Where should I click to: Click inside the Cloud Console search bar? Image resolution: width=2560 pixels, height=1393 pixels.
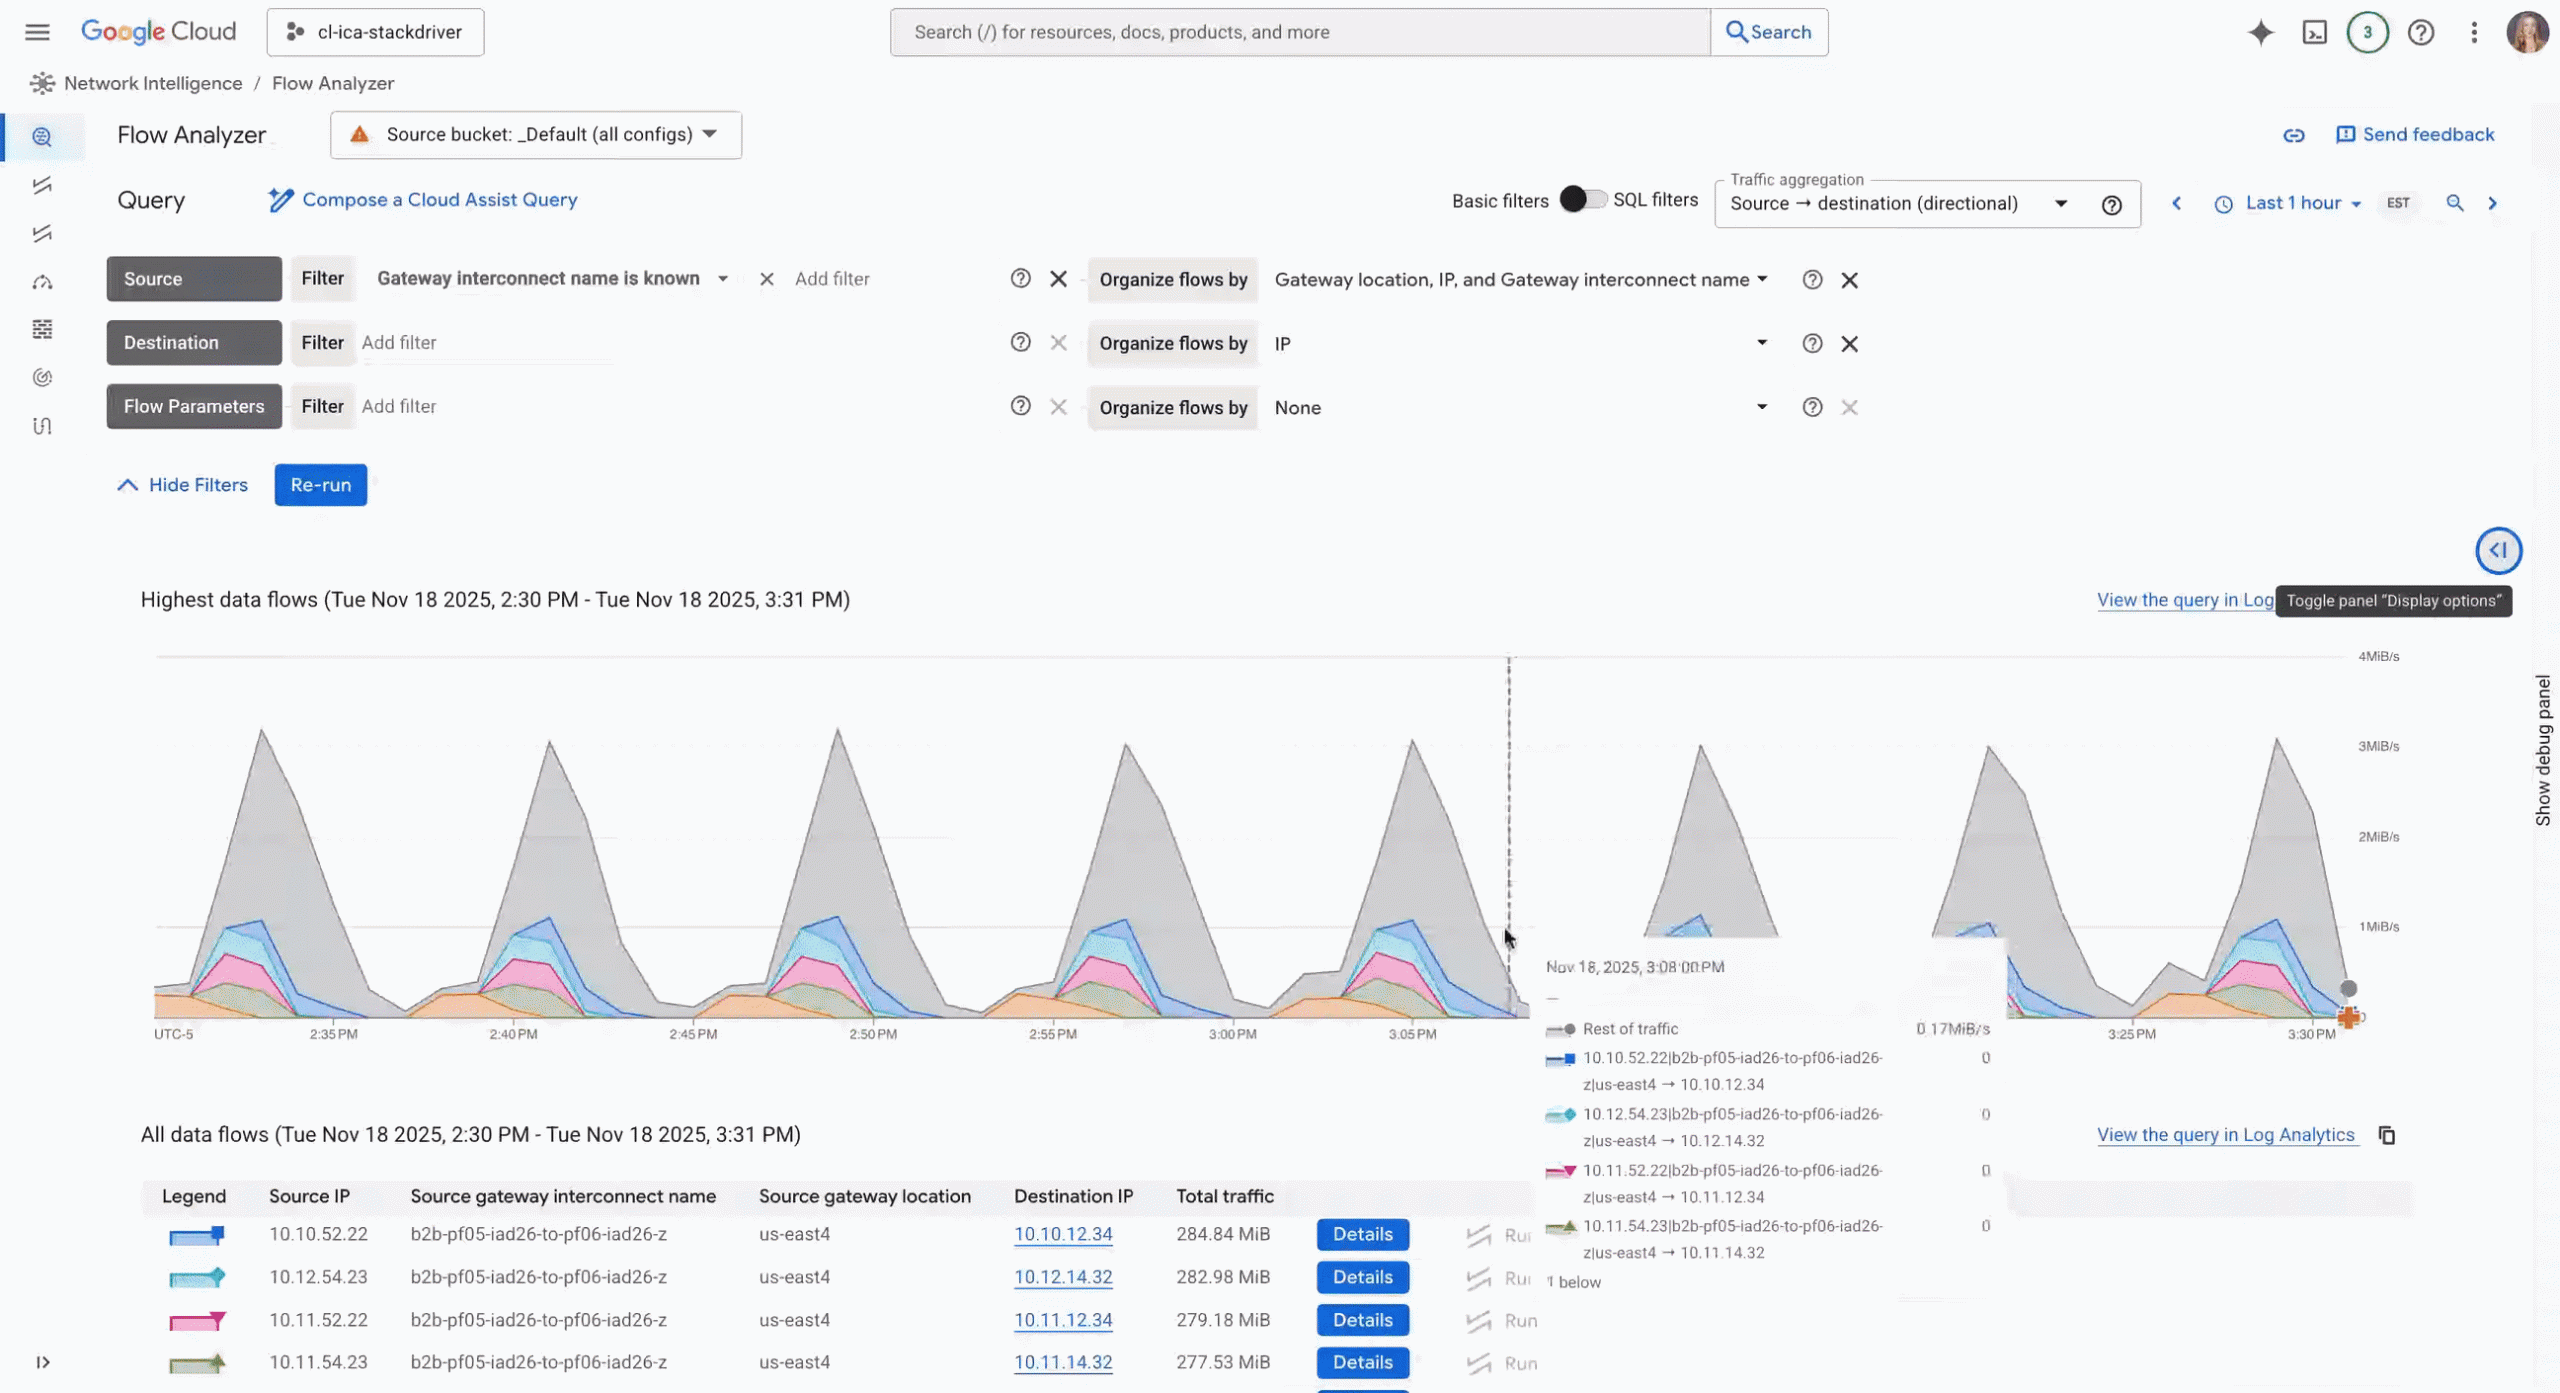[1299, 32]
